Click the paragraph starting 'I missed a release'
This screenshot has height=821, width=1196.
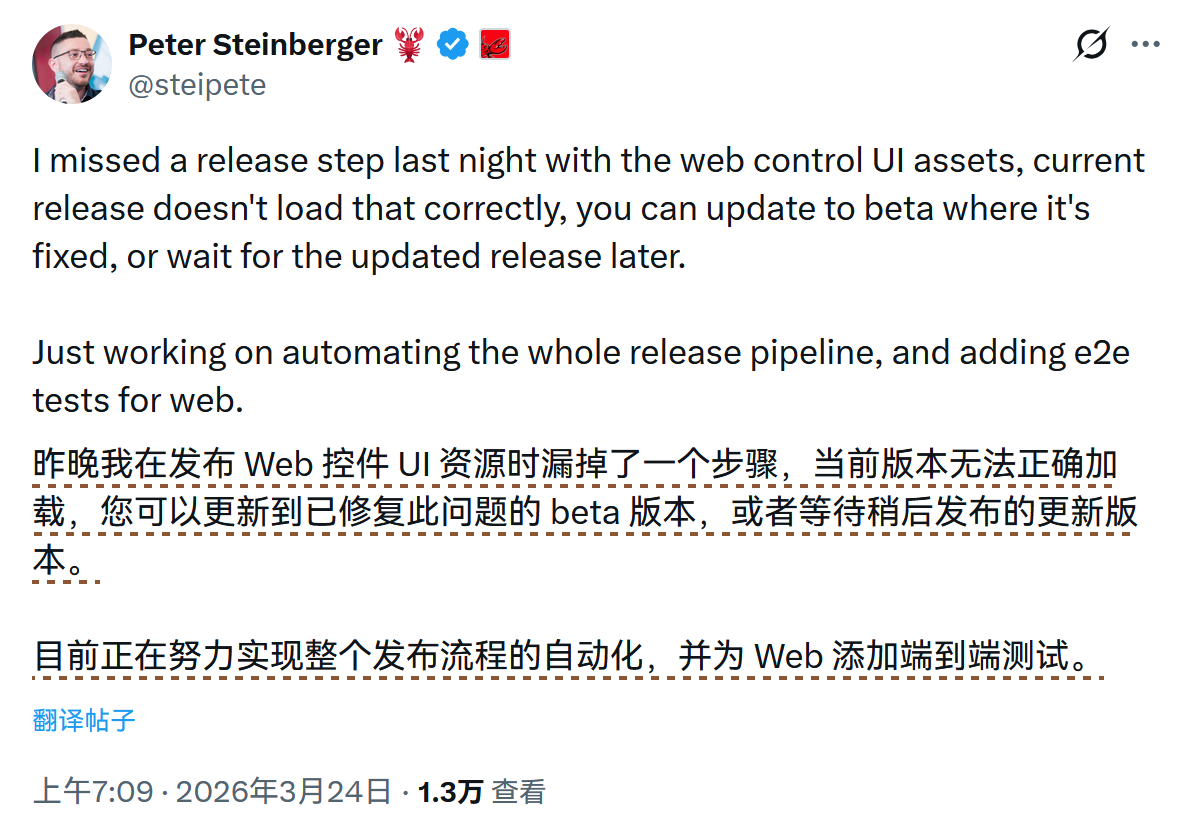click(560, 208)
